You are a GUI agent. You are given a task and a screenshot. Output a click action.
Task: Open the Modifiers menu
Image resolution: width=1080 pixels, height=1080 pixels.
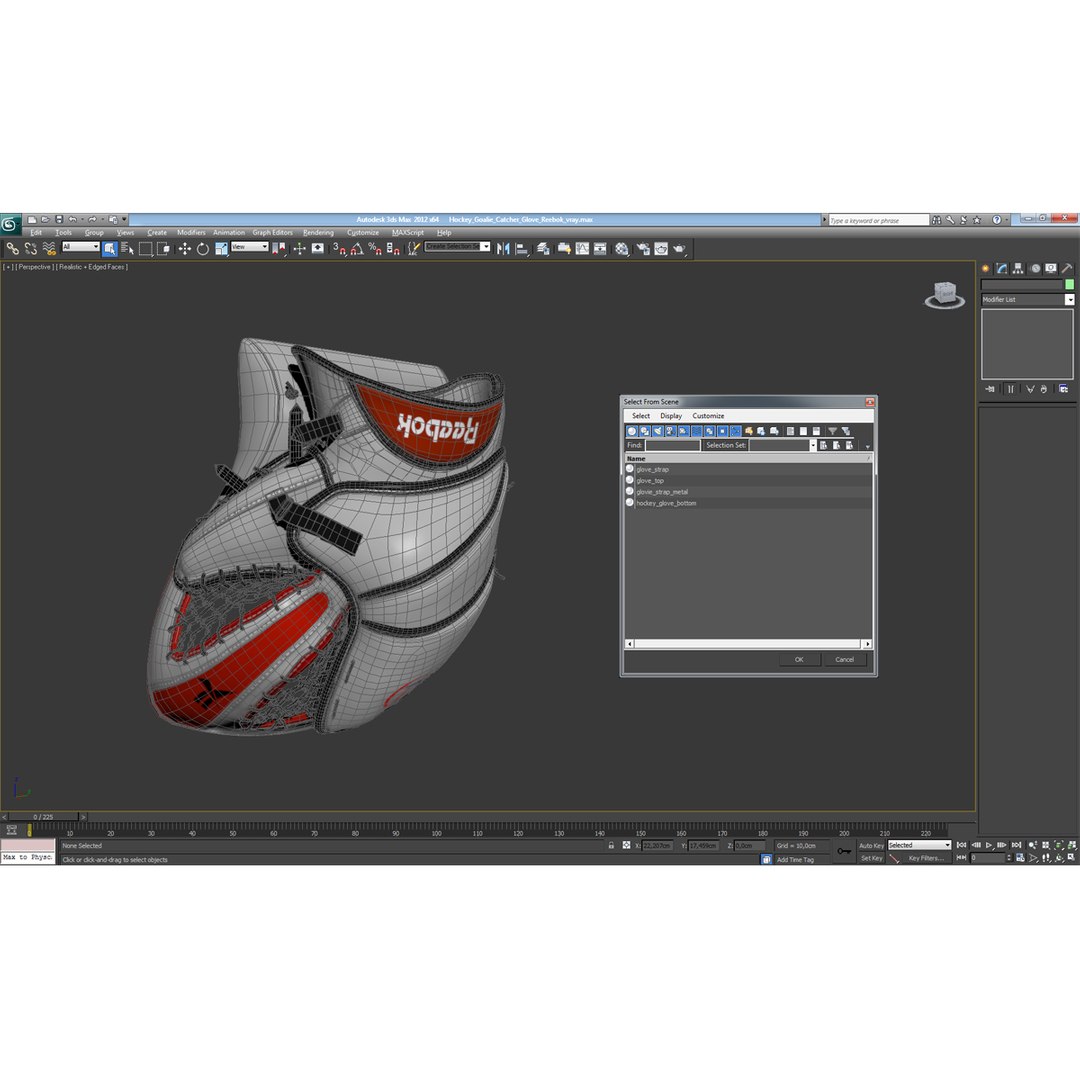[x=191, y=233]
